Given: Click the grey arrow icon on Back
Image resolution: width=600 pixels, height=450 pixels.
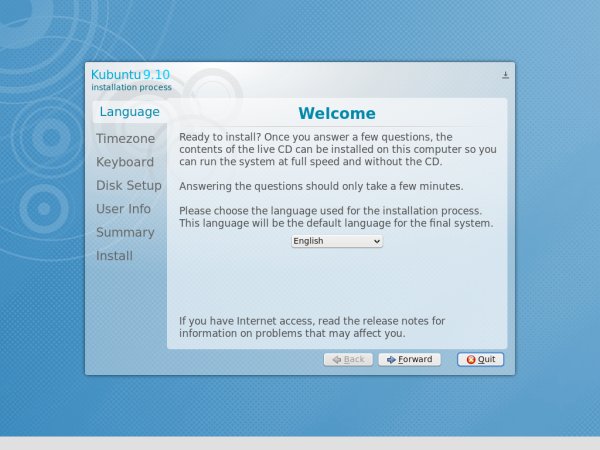Looking at the screenshot, I should click(x=336, y=359).
